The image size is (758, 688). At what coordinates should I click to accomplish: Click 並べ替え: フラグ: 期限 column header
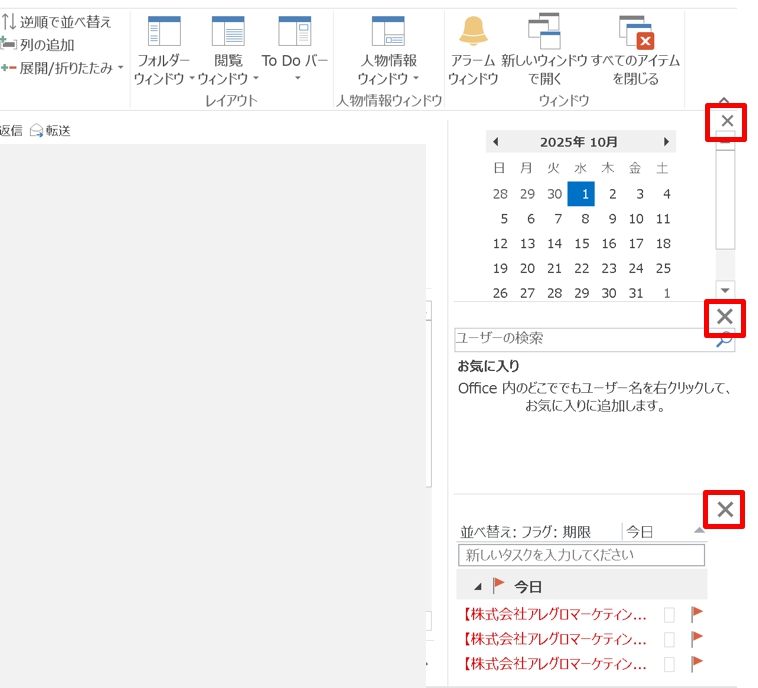pyautogui.click(x=526, y=532)
